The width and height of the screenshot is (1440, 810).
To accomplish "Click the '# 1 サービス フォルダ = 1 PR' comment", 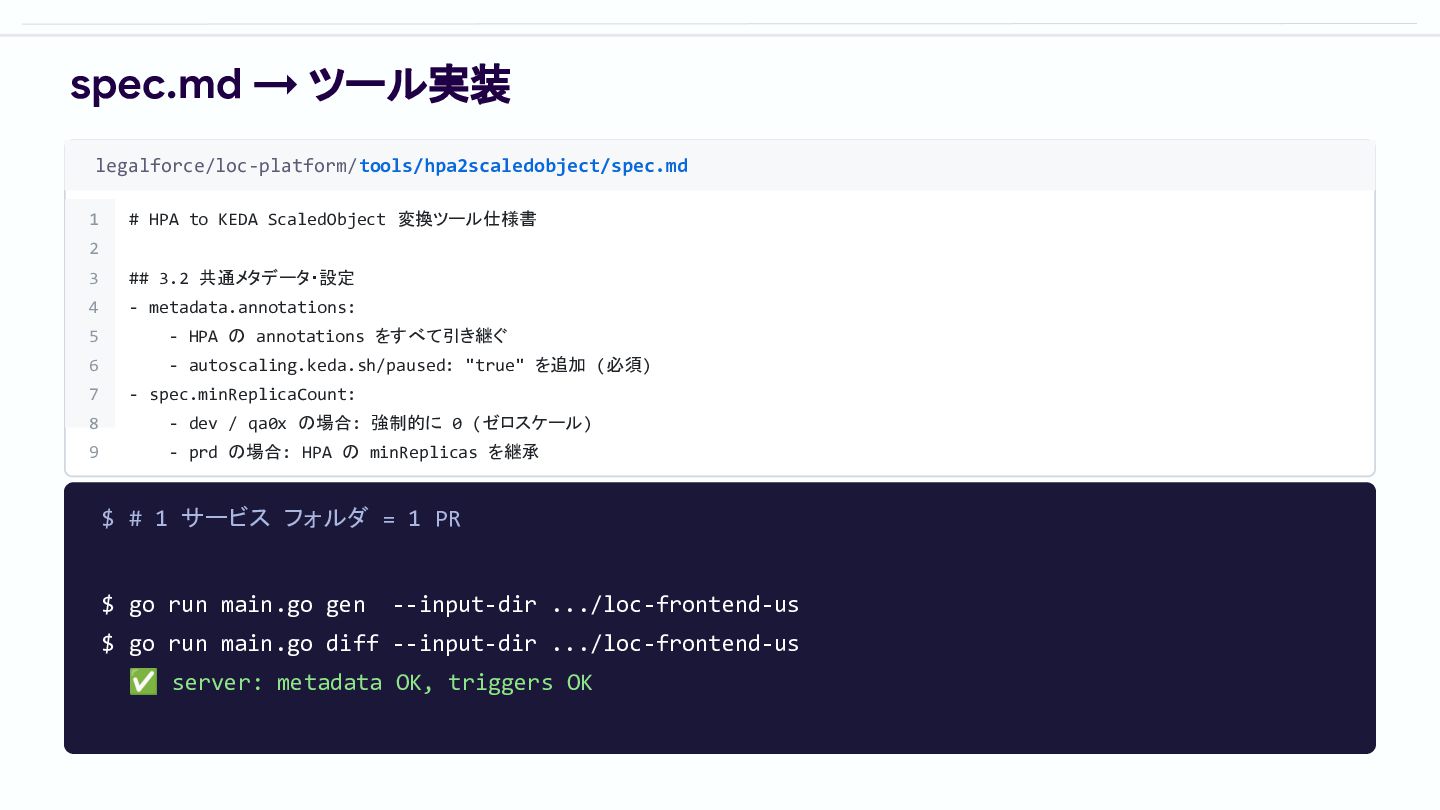I will 281,518.
